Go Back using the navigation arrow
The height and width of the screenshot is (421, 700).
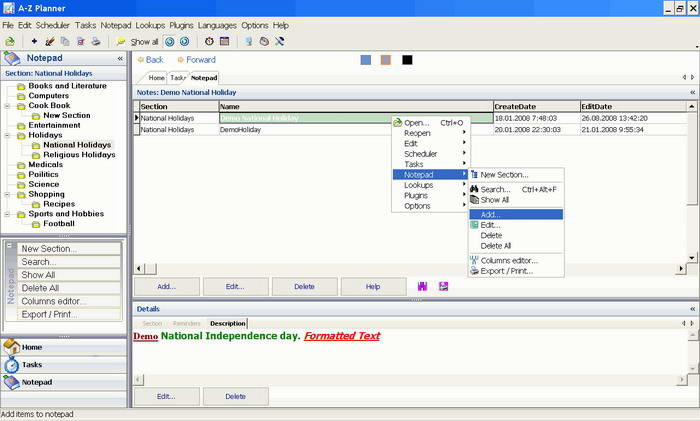tap(150, 60)
